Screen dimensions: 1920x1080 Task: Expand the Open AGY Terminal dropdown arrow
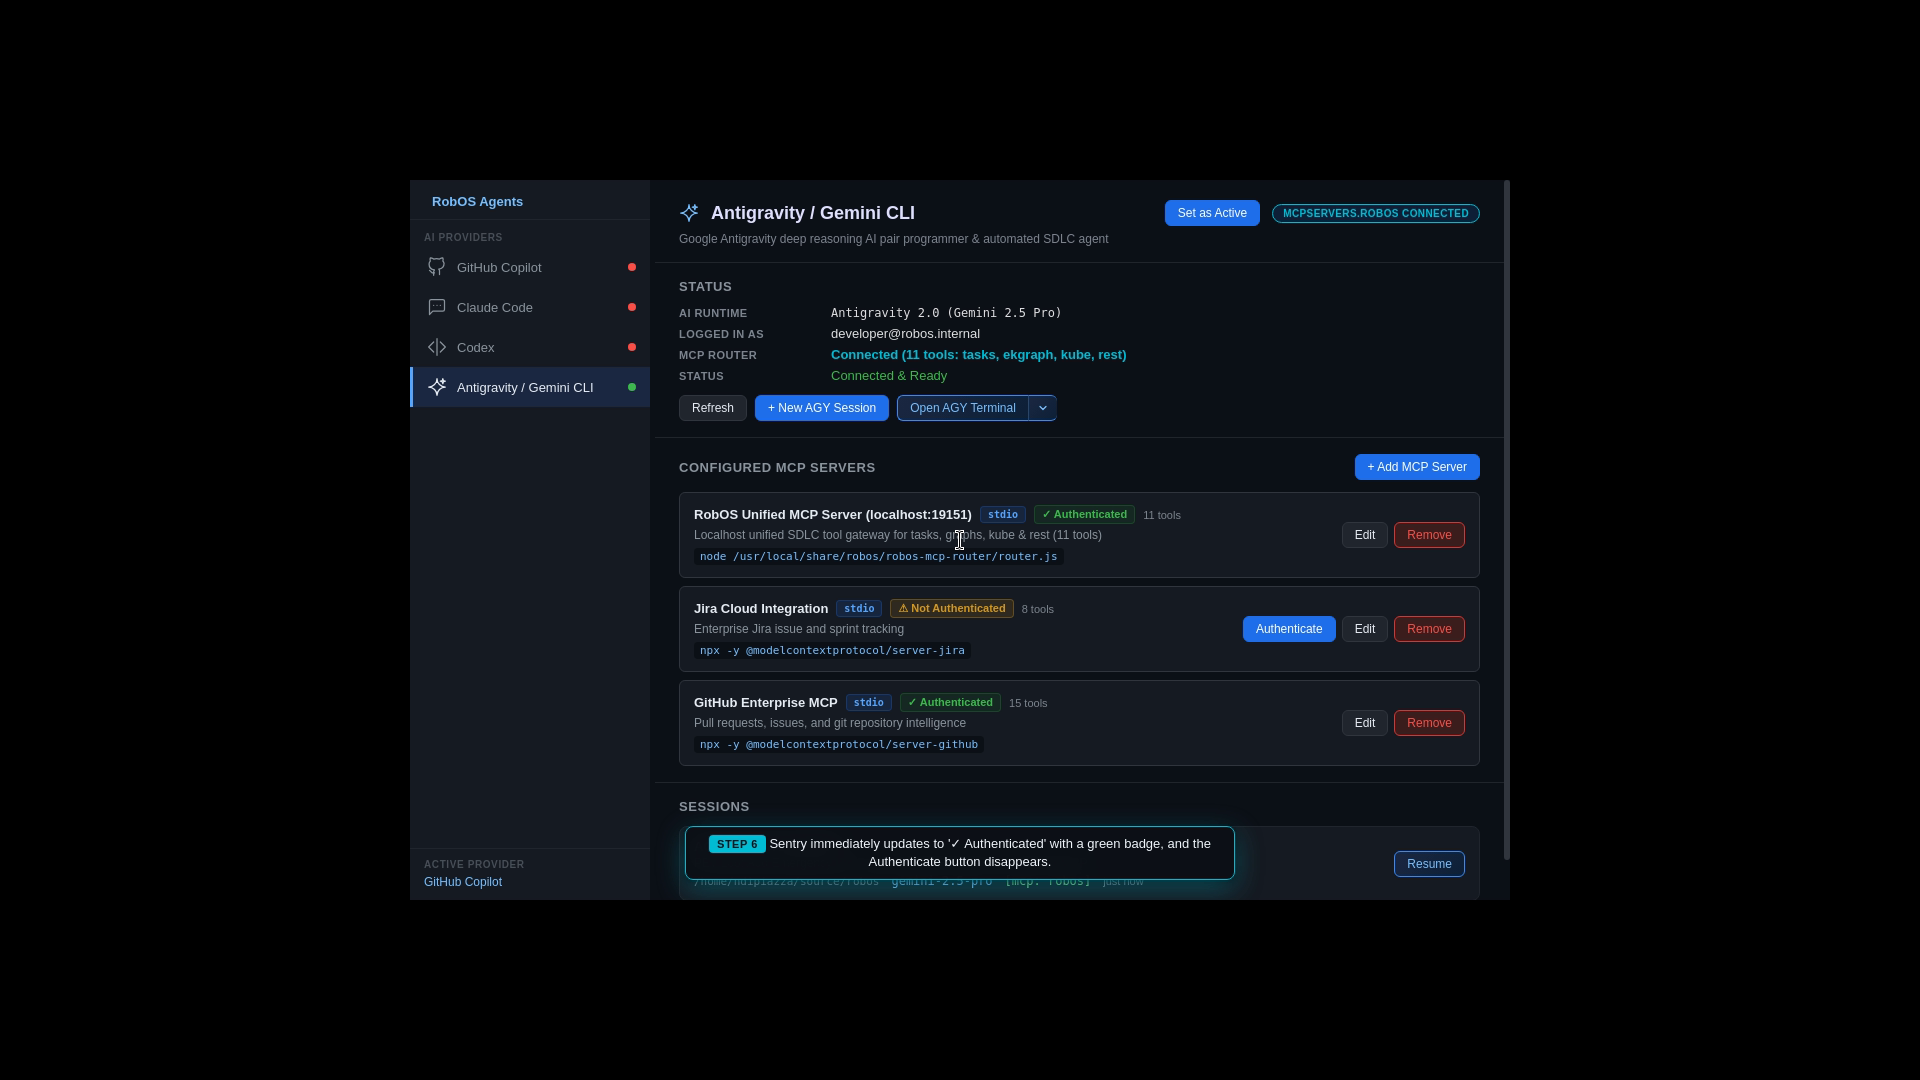(x=1043, y=408)
